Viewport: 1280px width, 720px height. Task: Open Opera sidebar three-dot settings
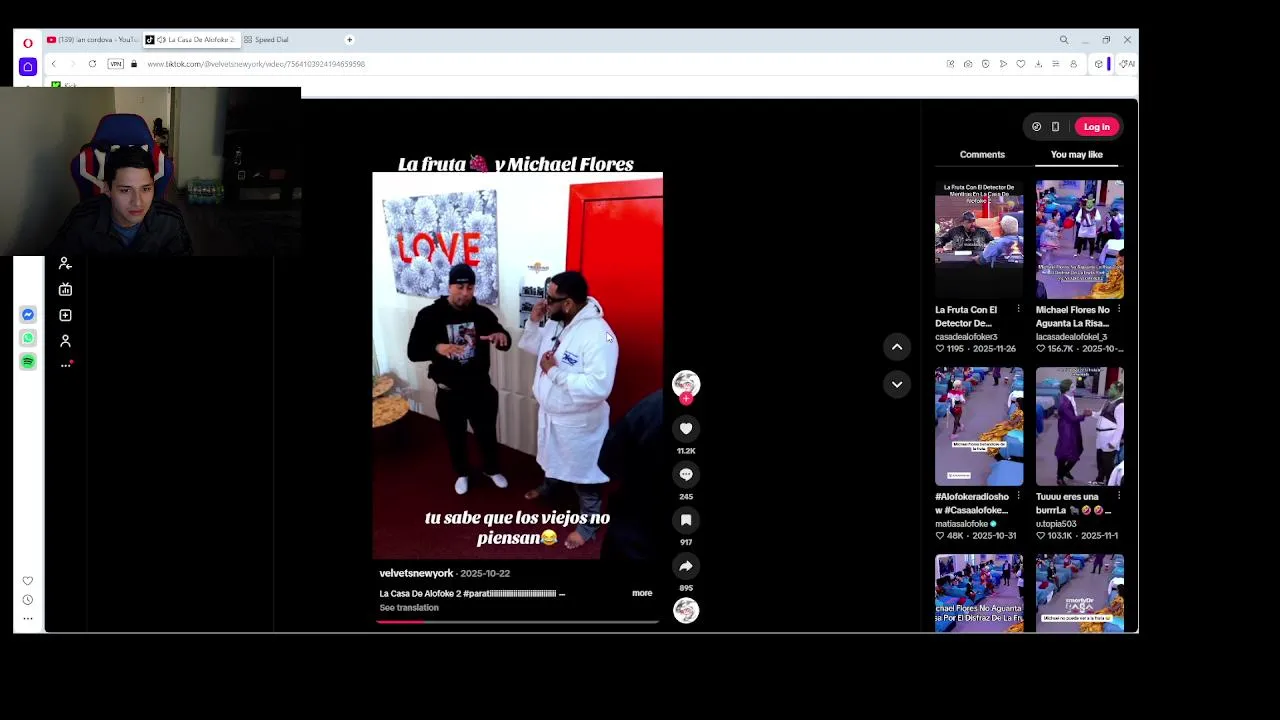coord(28,619)
